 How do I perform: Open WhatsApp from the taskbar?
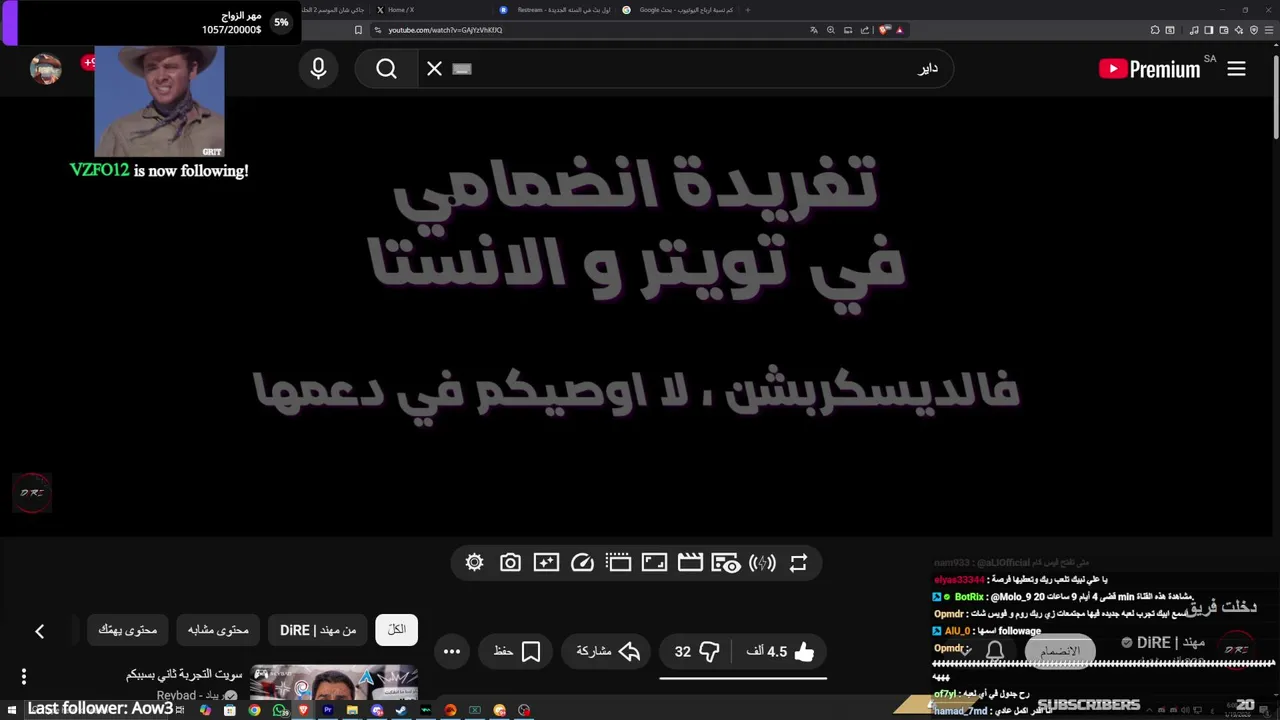coord(279,710)
